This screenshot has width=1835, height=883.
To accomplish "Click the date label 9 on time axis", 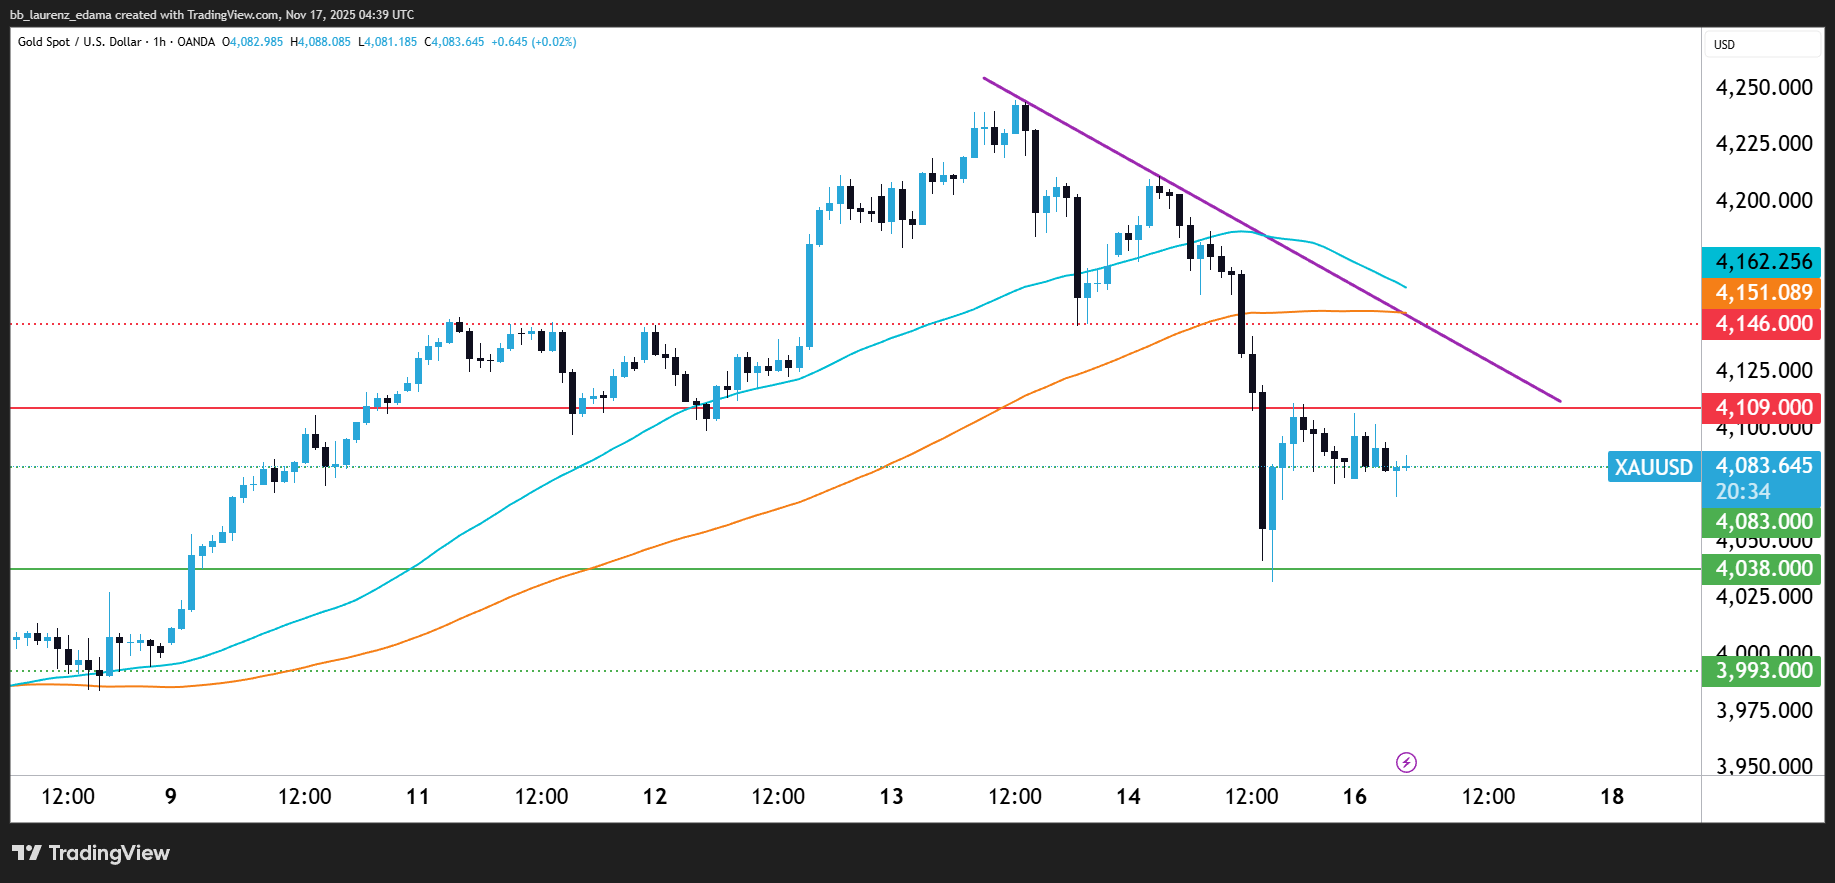I will 171,797.
